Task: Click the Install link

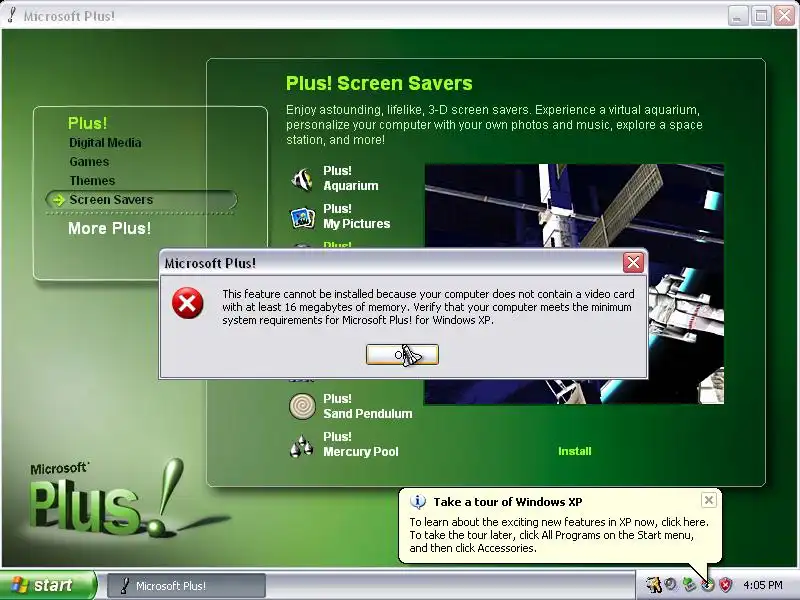Action: coord(574,451)
